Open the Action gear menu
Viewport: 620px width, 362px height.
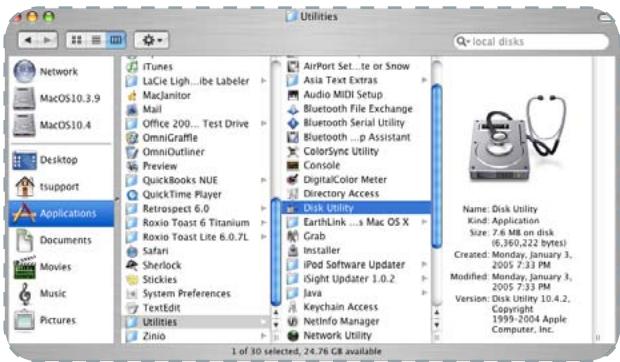(x=151, y=40)
